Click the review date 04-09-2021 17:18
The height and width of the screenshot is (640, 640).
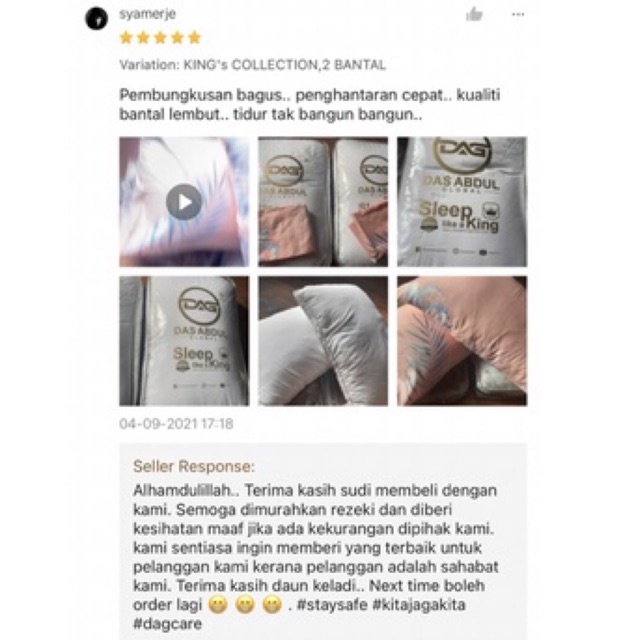[176, 424]
